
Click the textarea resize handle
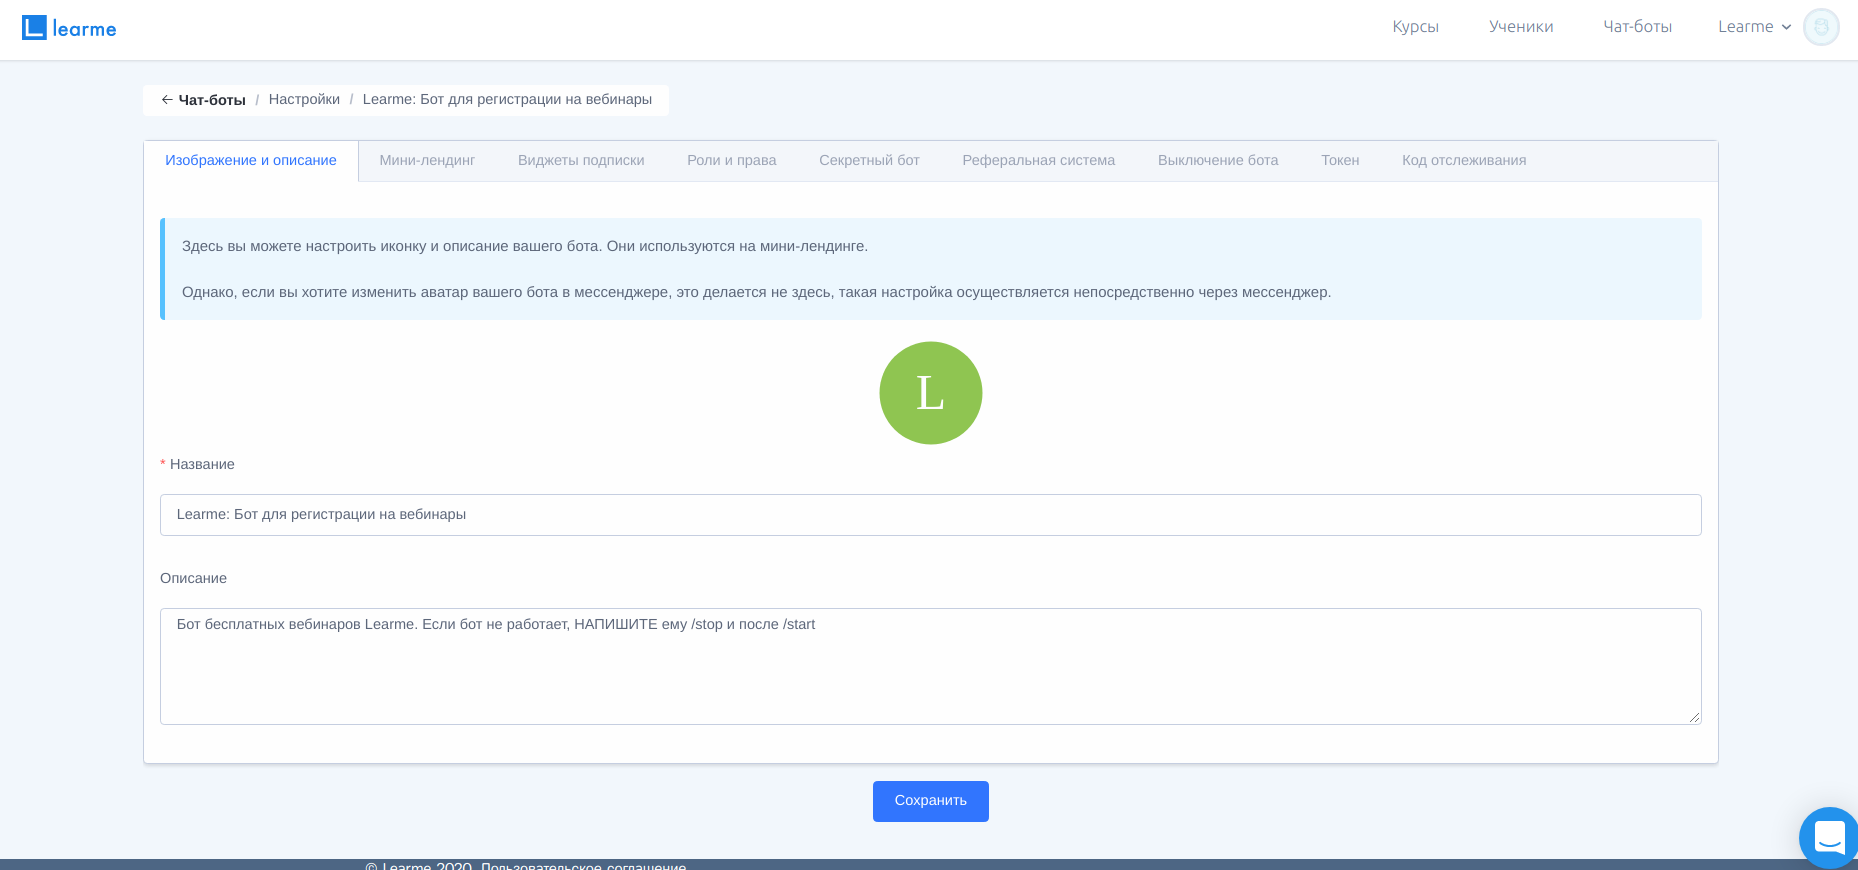coord(1694,717)
